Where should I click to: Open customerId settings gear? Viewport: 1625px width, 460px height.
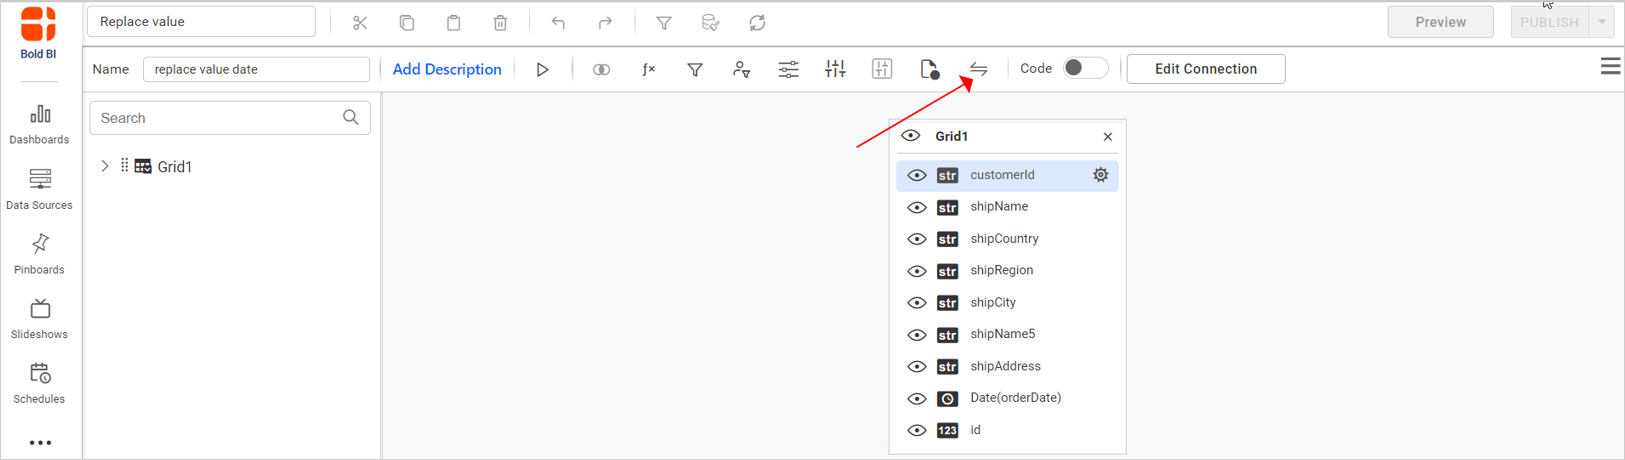[1100, 175]
